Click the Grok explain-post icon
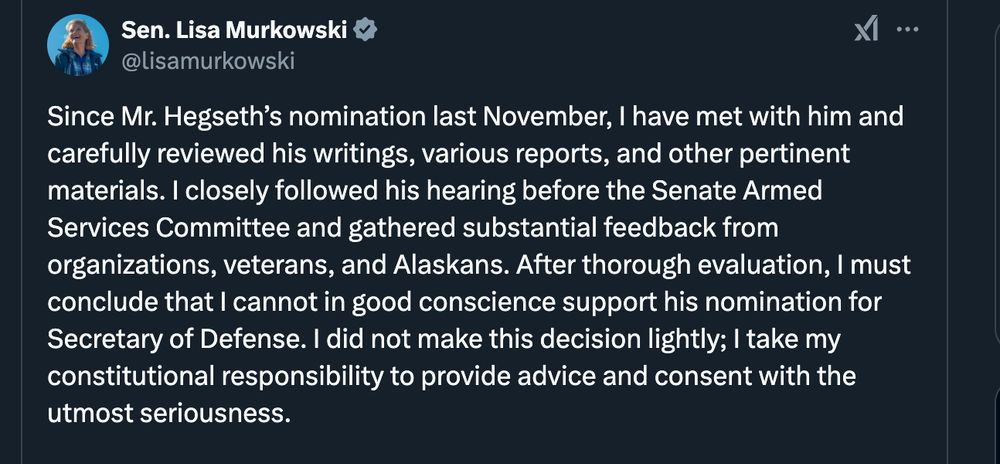Viewport: 1000px width, 464px height. click(866, 32)
